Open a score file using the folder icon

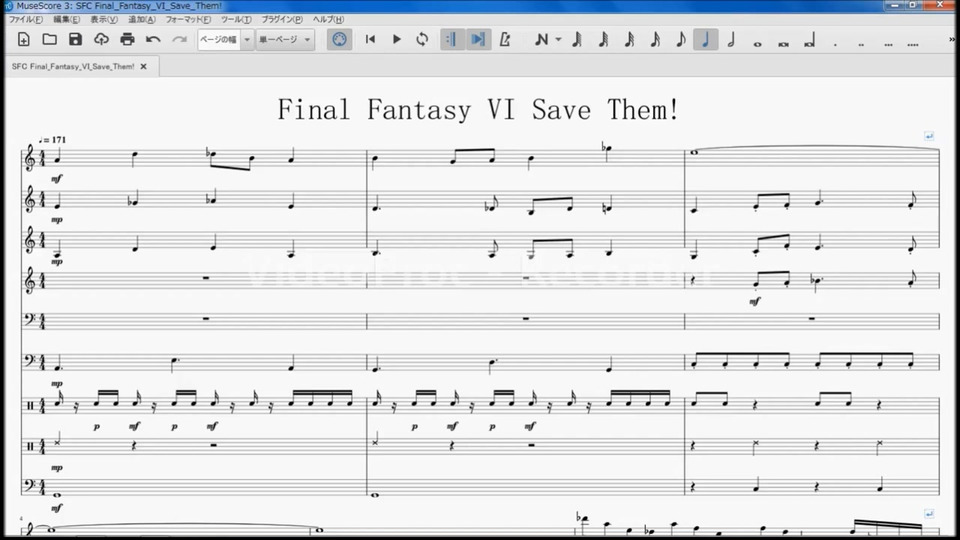(50, 40)
